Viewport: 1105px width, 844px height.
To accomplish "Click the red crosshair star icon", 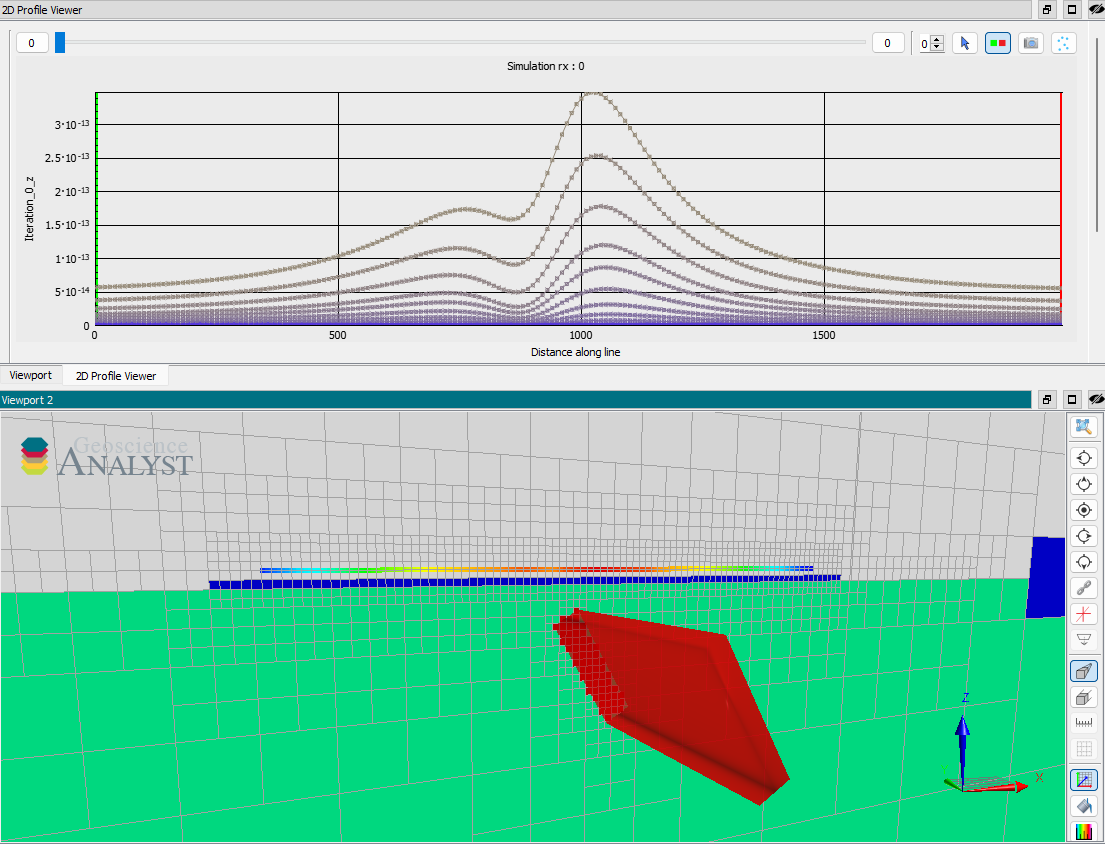I will pos(1083,614).
